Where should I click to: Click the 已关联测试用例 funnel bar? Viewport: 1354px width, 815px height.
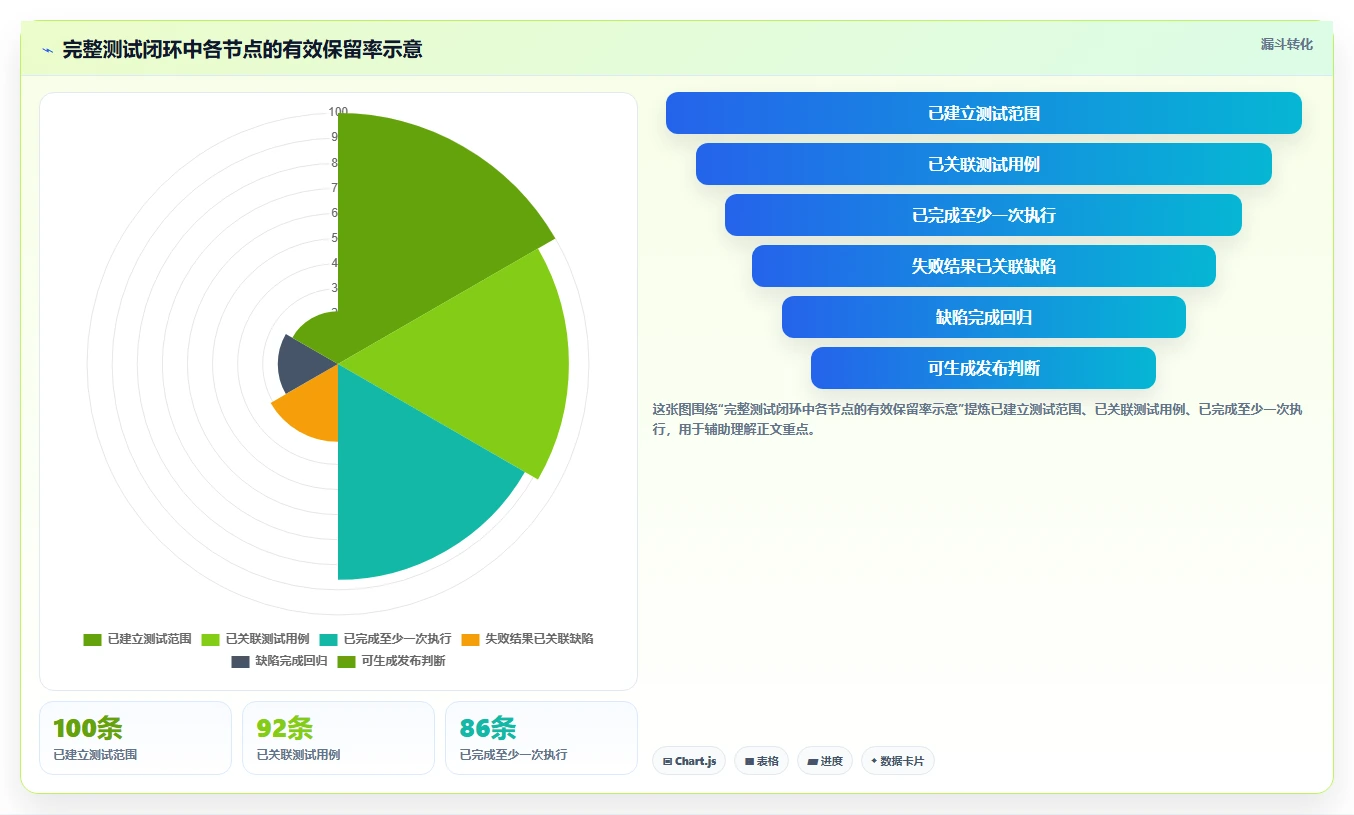click(x=984, y=164)
